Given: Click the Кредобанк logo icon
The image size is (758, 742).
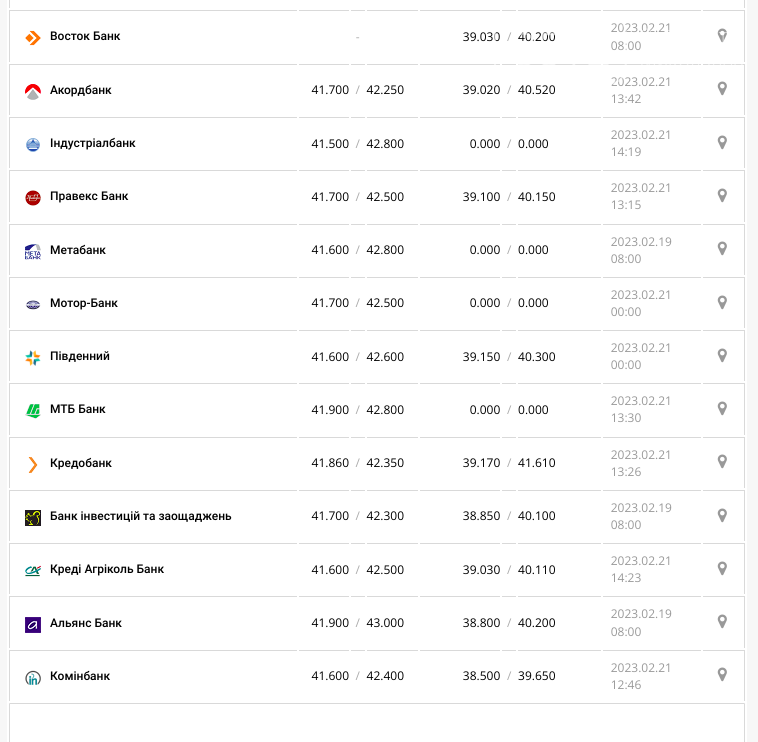Looking at the screenshot, I should coord(33,464).
